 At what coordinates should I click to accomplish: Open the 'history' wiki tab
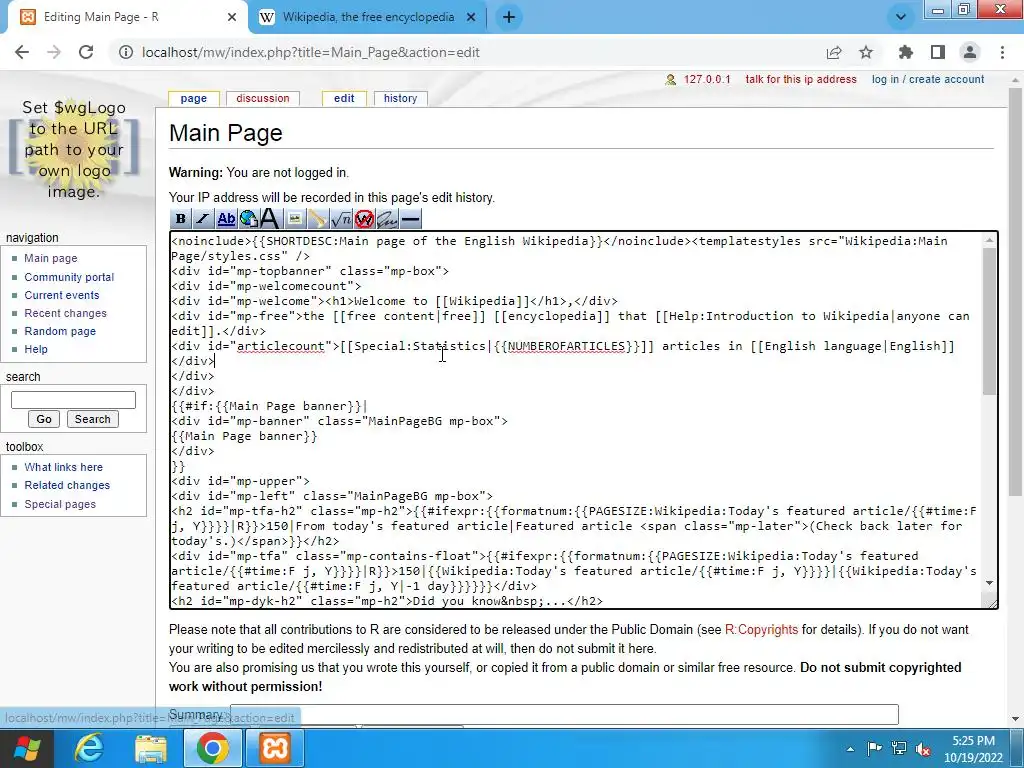(400, 98)
